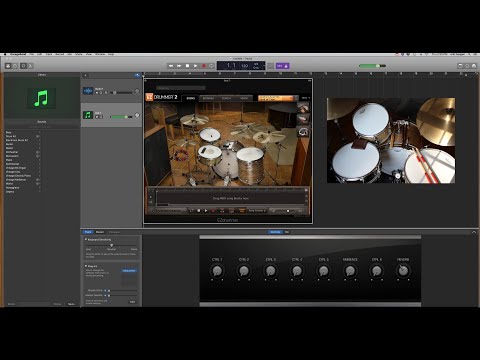Collapse the Keyboard Sensitivity section

(x=86, y=239)
